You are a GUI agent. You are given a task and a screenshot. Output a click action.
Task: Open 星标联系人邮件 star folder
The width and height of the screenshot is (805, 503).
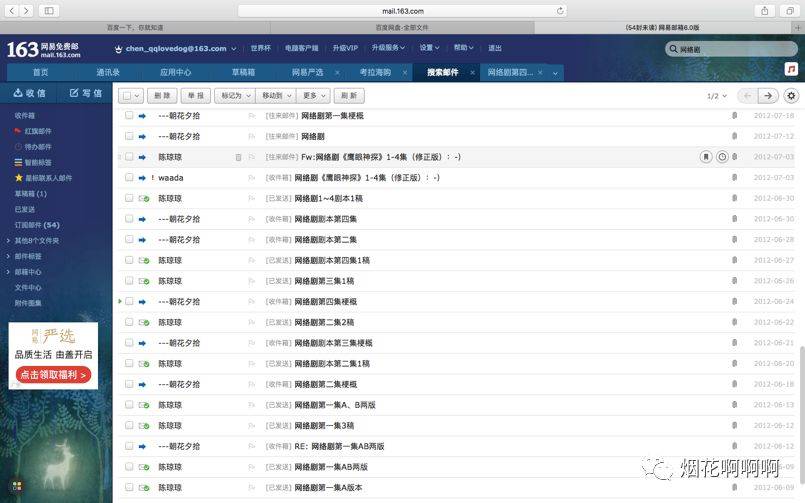[43, 178]
